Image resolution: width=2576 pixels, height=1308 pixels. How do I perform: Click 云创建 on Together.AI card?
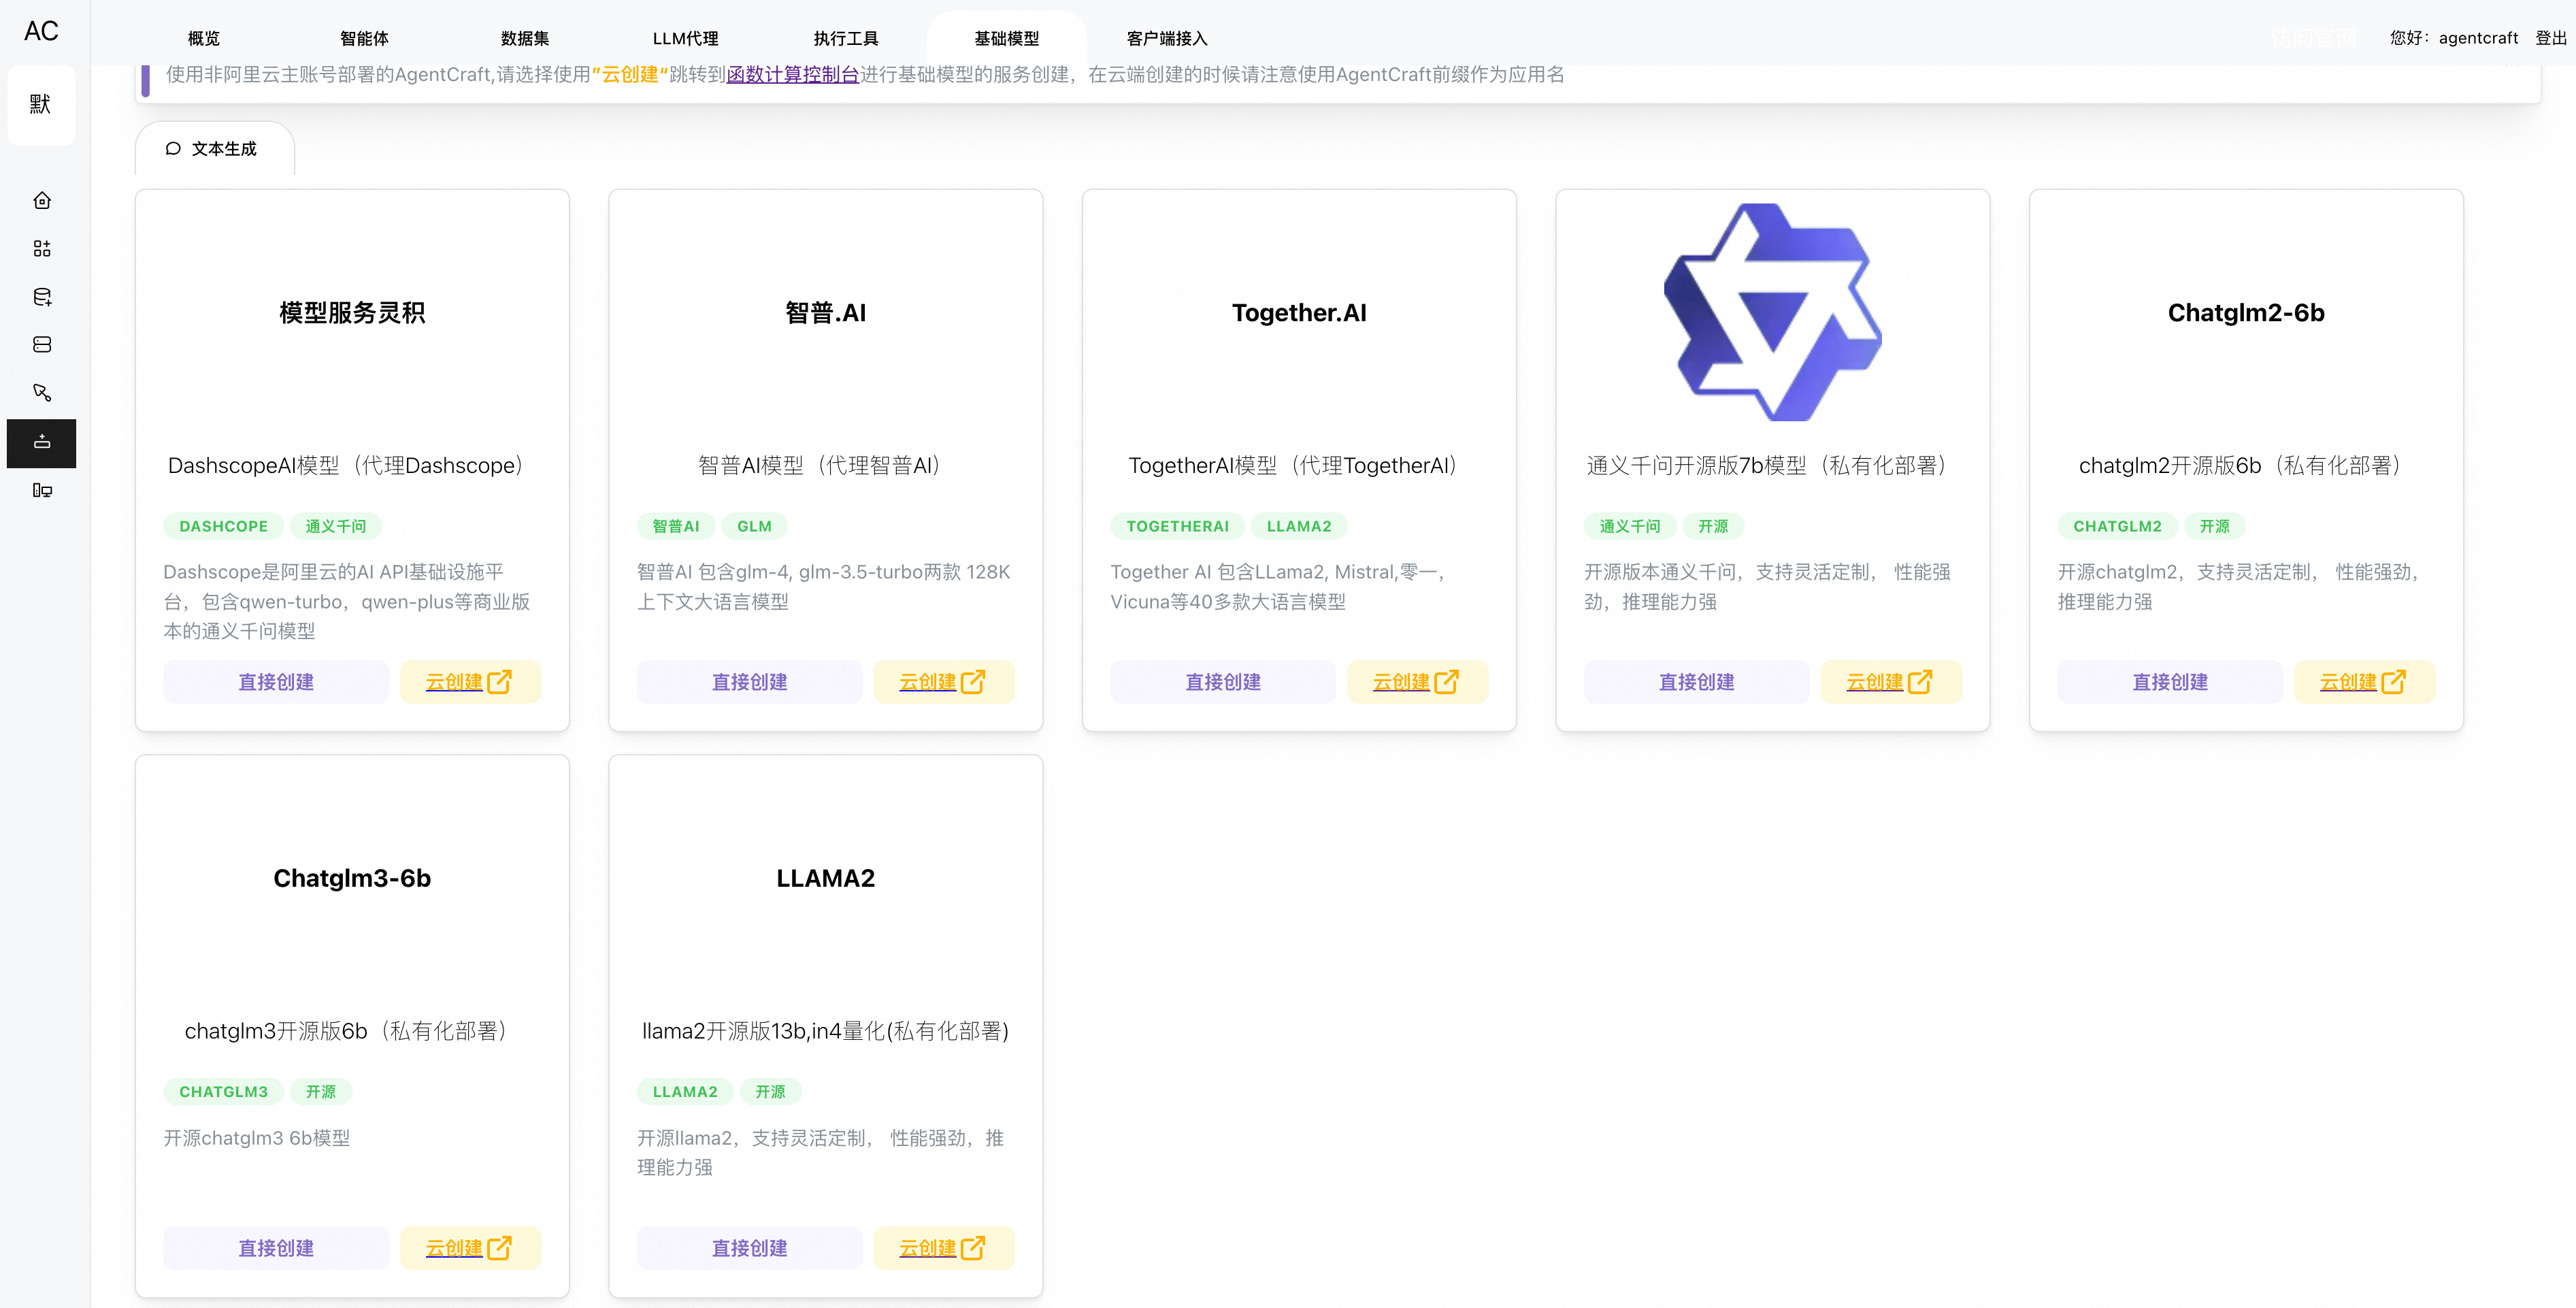tap(1417, 682)
